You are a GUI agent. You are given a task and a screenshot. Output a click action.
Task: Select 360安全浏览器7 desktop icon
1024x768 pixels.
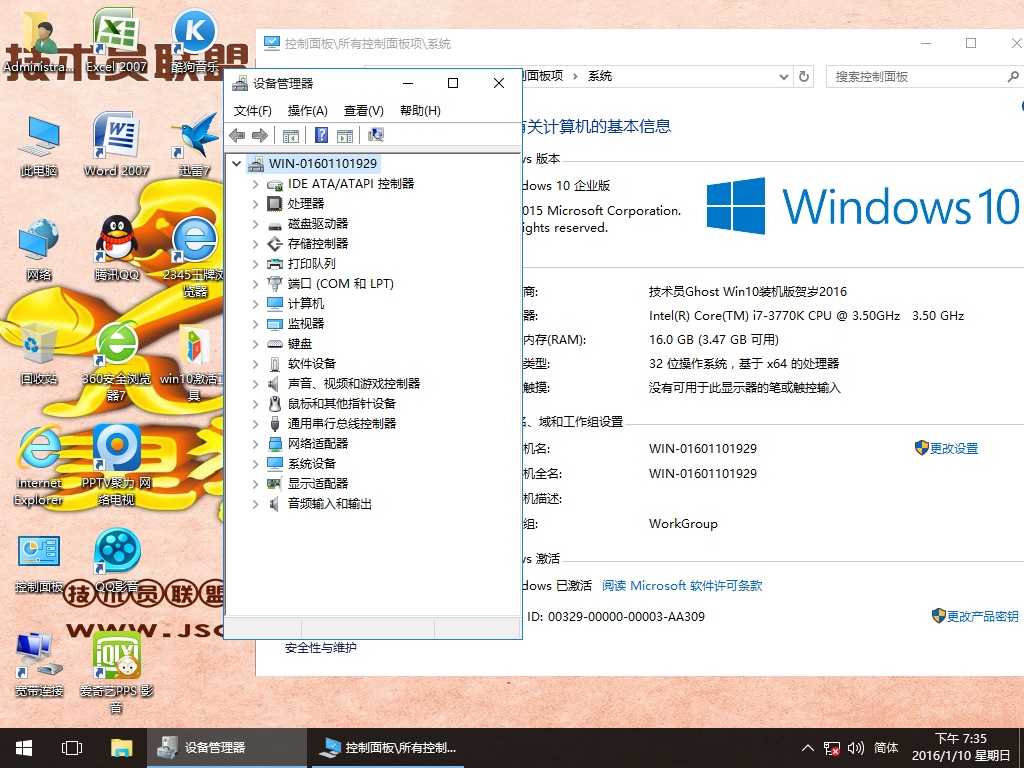click(116, 361)
